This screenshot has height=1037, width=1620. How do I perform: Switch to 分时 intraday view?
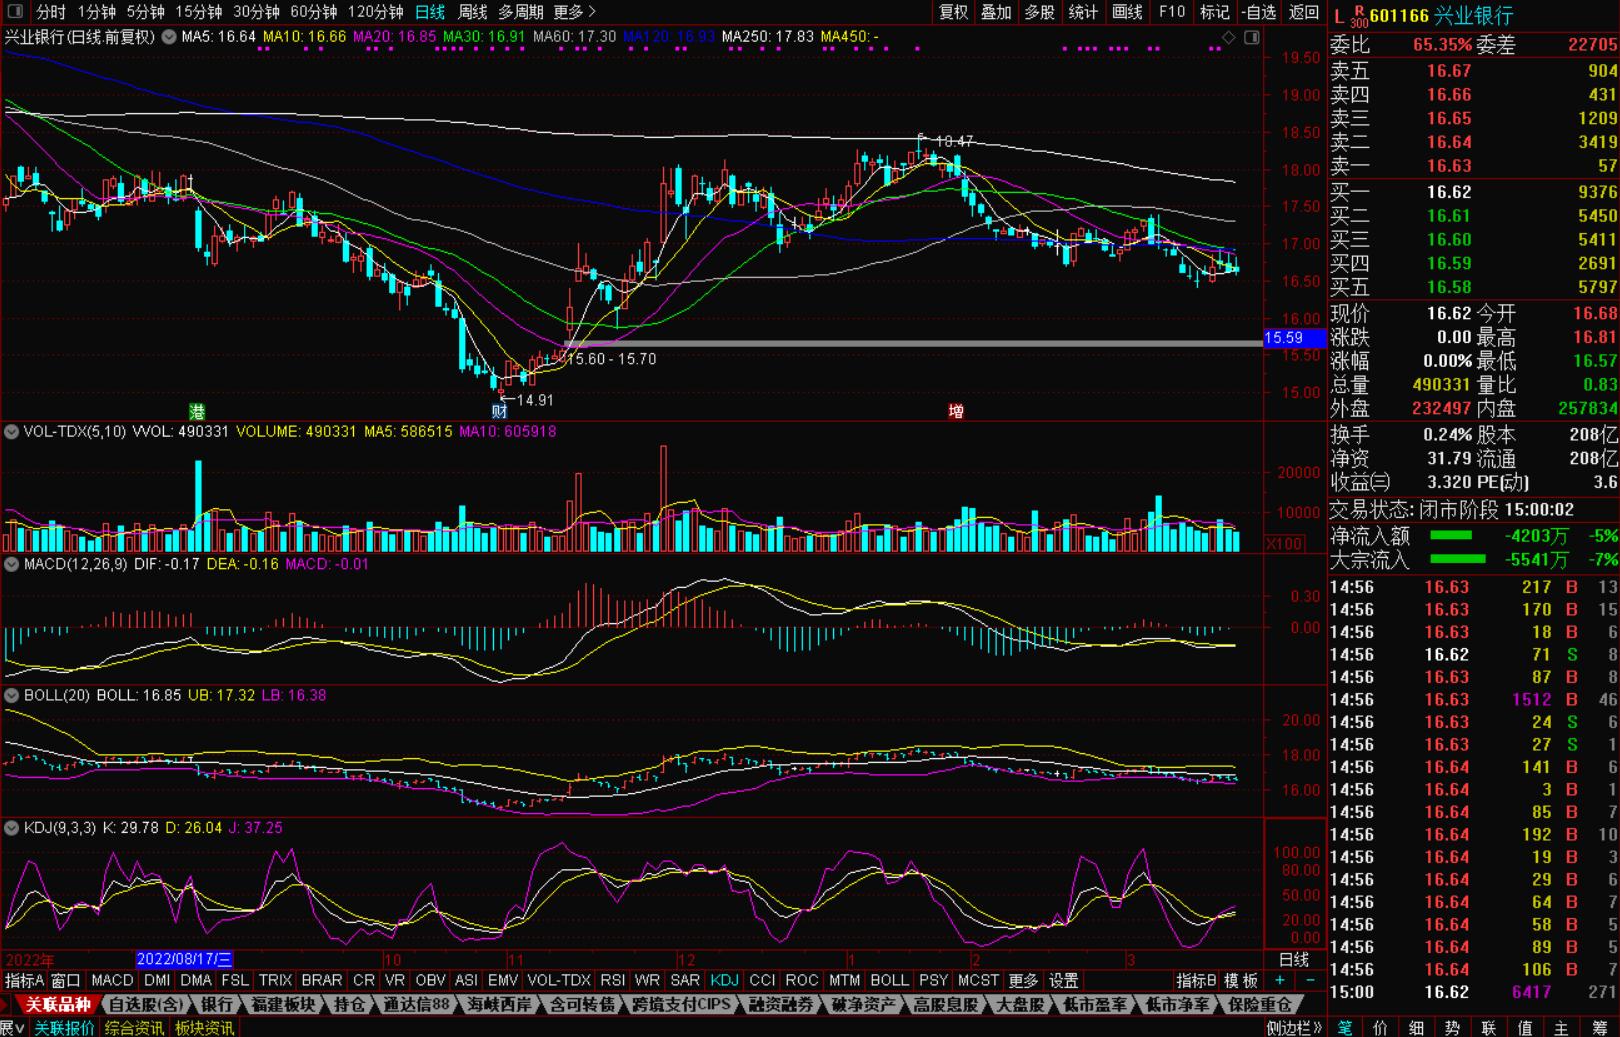(50, 12)
